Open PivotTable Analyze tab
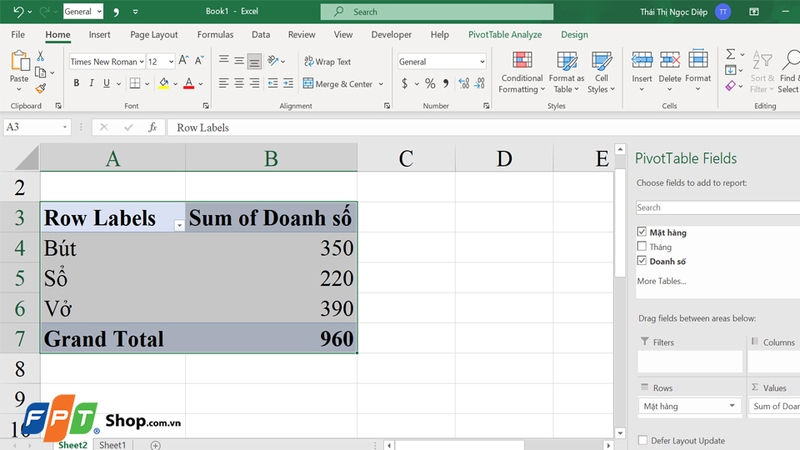 (505, 35)
